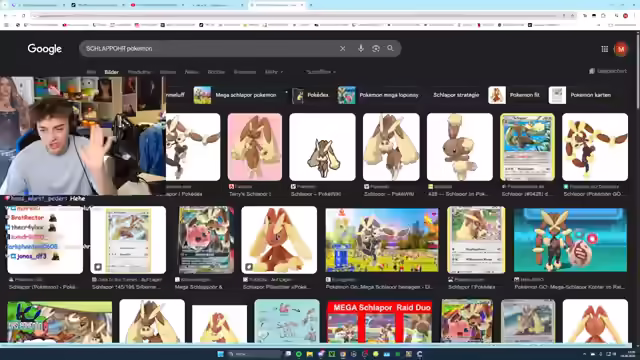Go back with the browser back arrow
640x360 pixels.
coord(5,16)
